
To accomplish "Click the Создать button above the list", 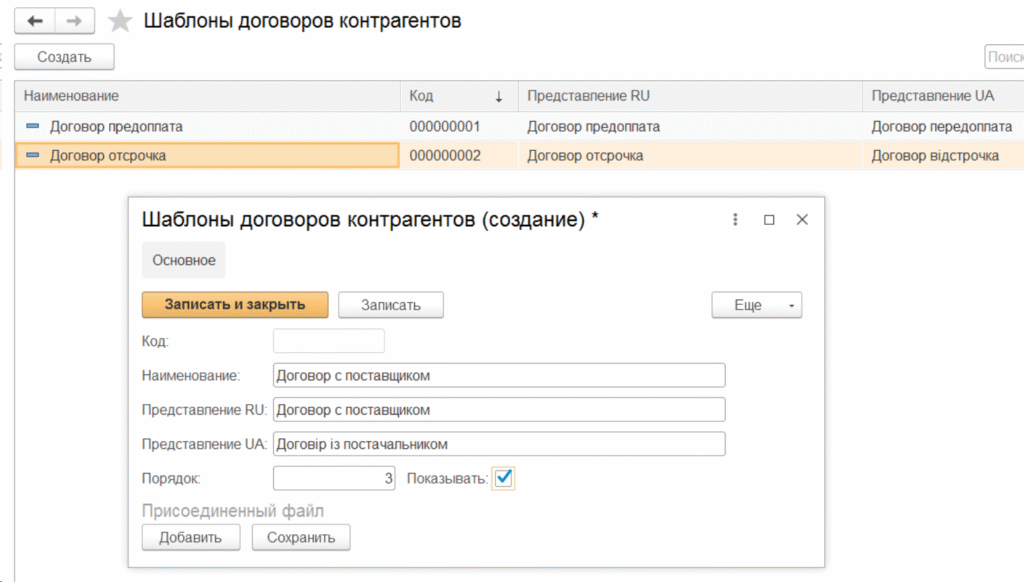I will click(x=64, y=57).
